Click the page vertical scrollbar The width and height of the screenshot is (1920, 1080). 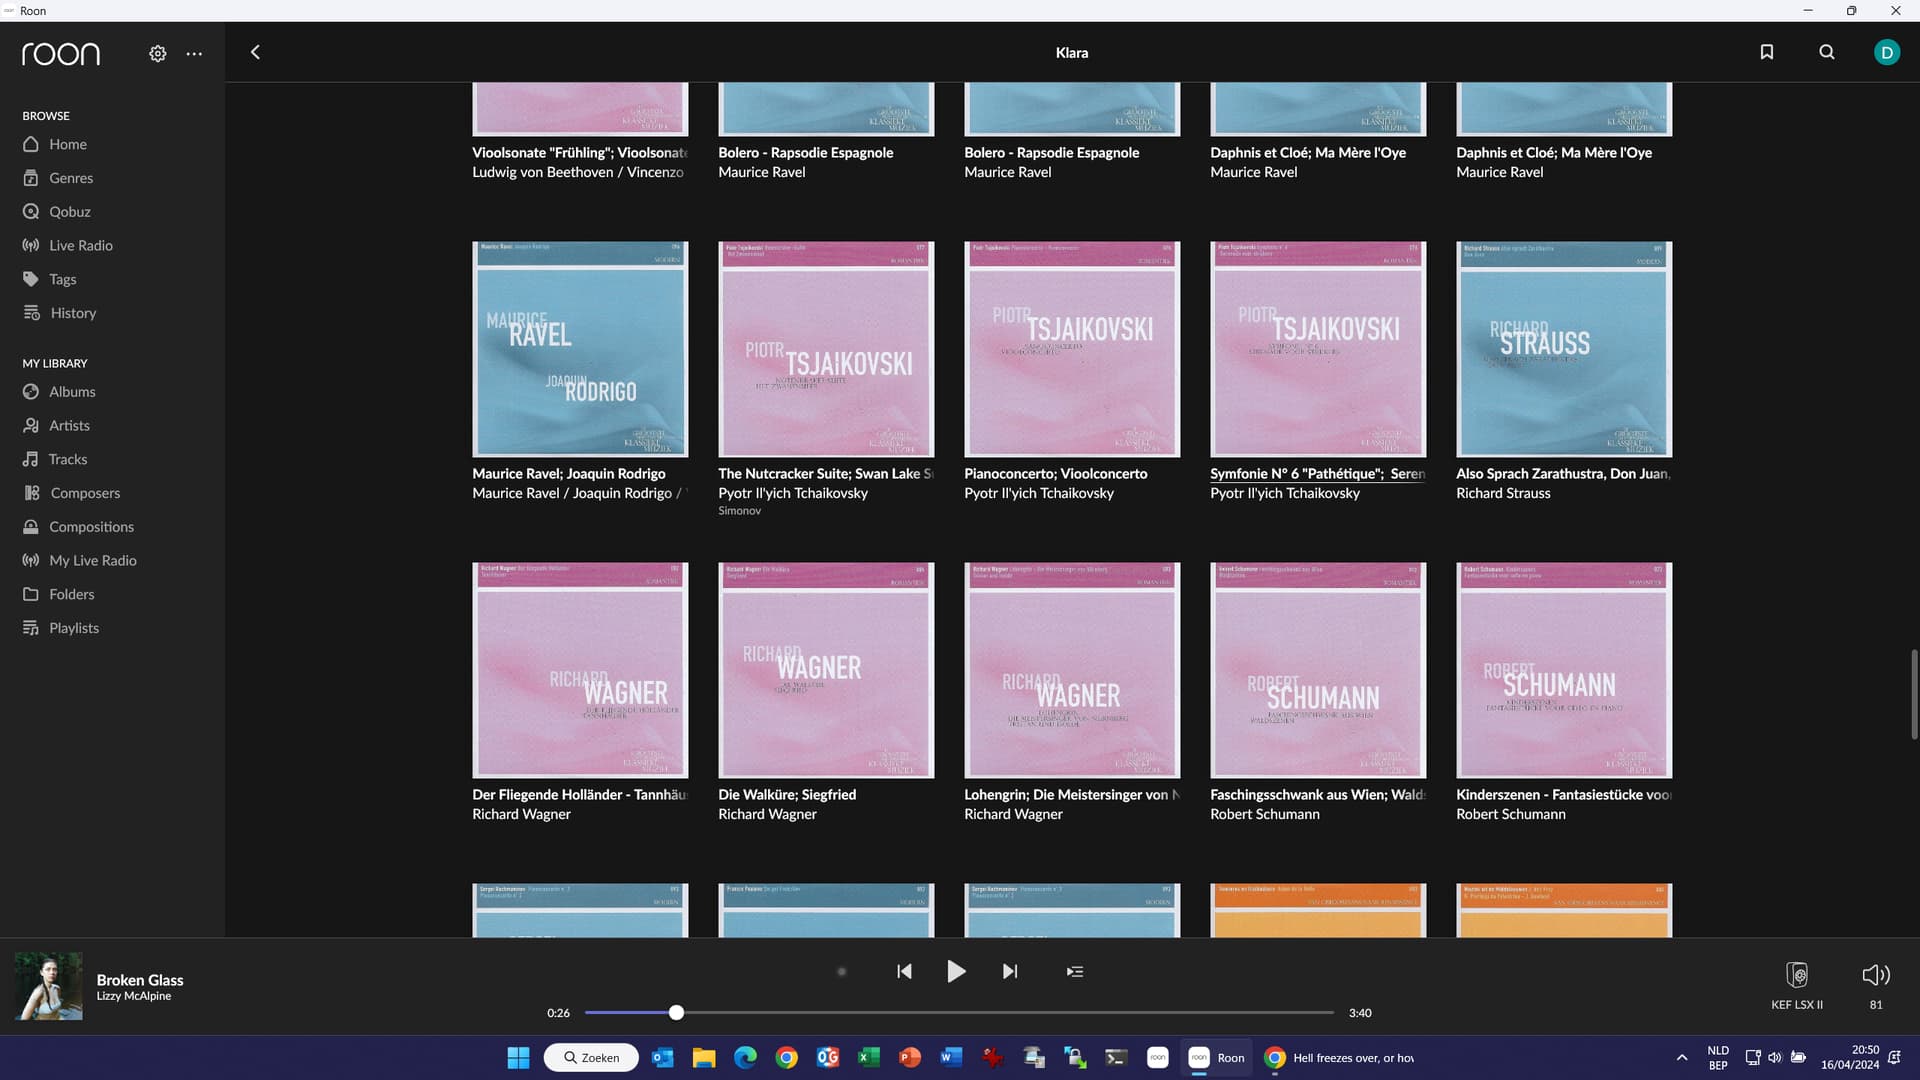coord(1914,695)
